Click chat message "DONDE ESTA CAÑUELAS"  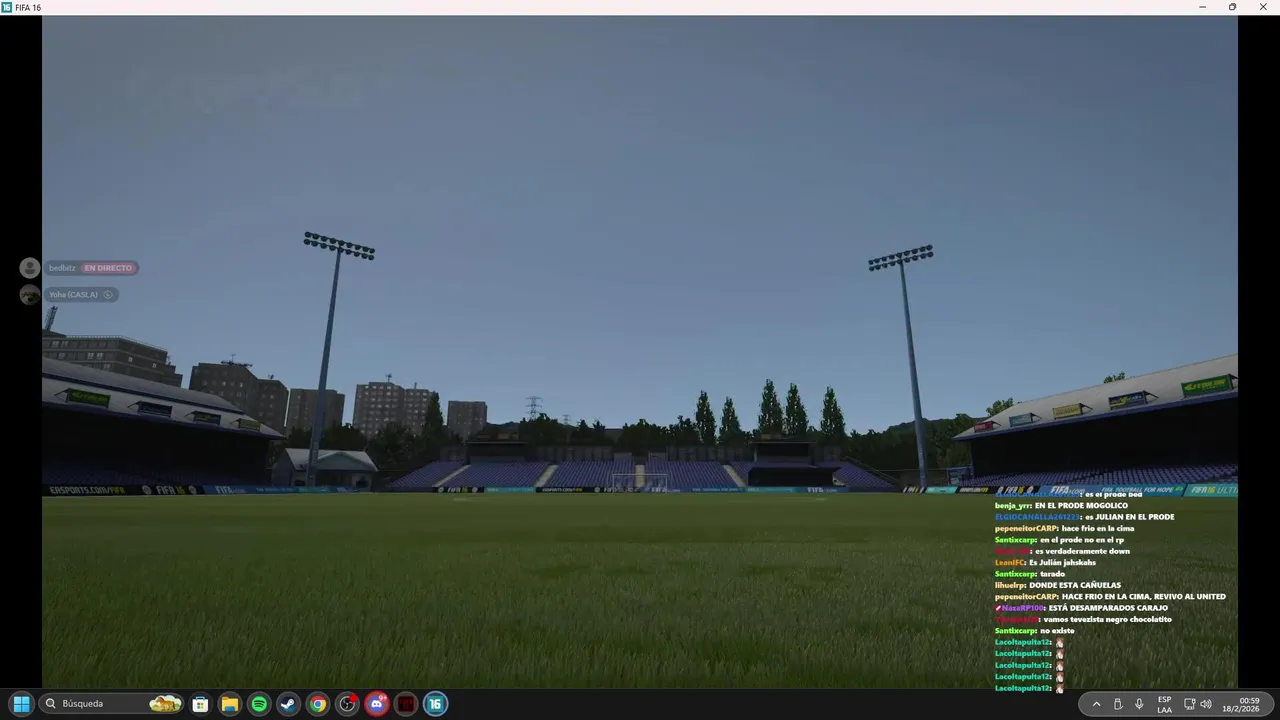(x=1075, y=585)
